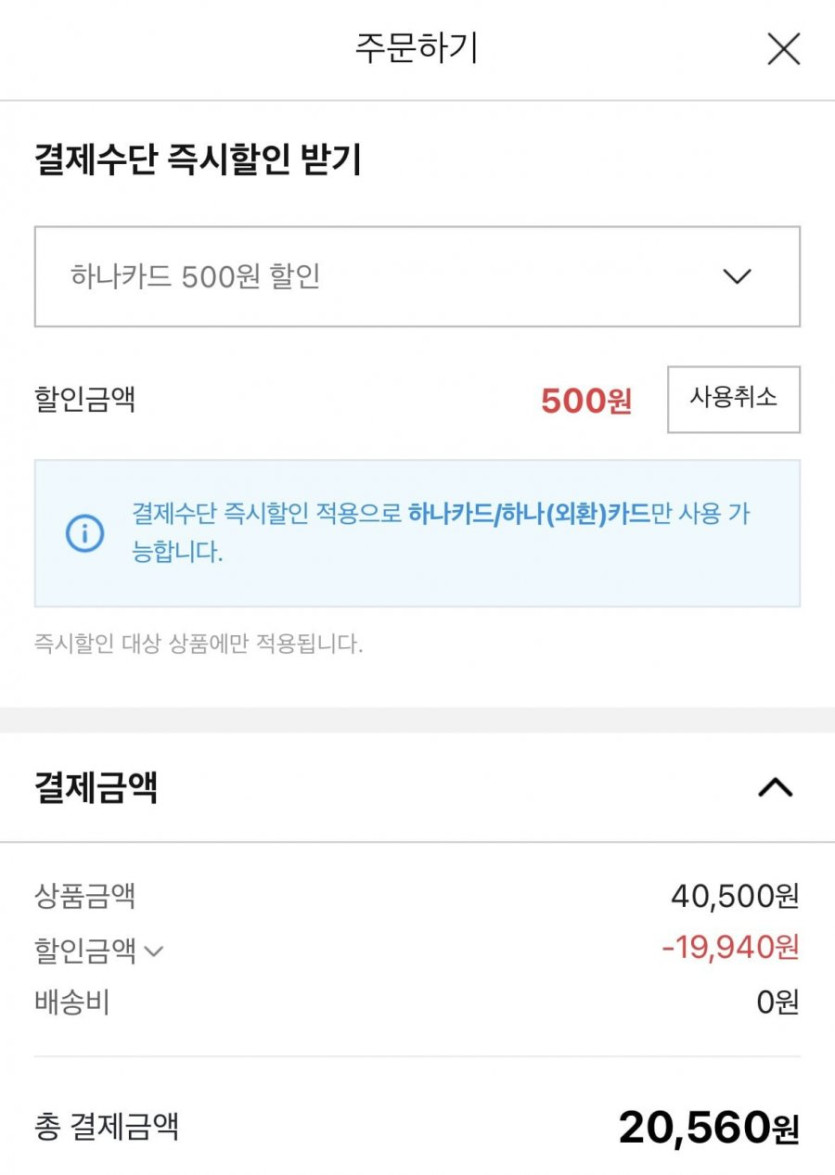
Task: Click the 상품금액 label
Action: (85, 896)
